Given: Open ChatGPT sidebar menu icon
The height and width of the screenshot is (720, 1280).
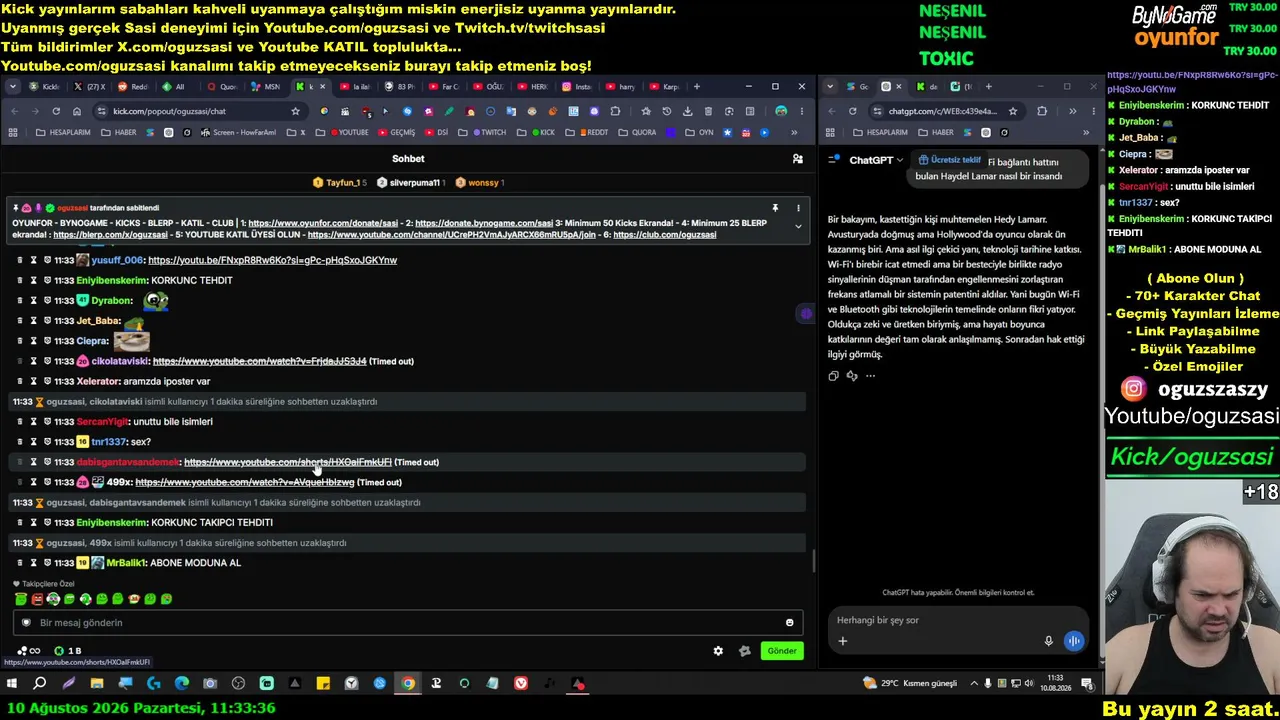Looking at the screenshot, I should coord(833,159).
